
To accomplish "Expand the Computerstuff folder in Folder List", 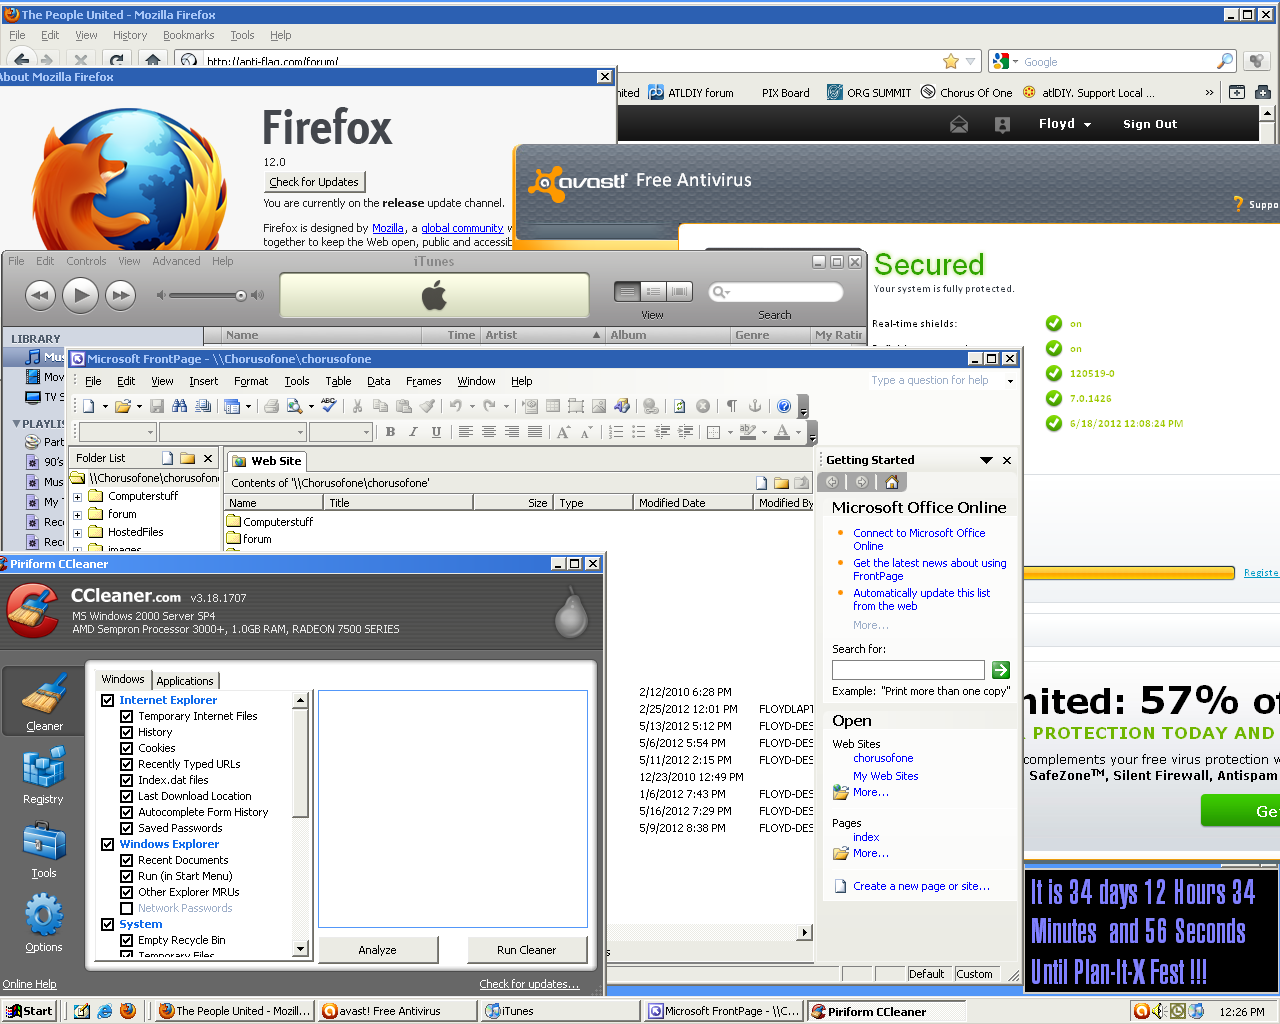I will [x=77, y=496].
